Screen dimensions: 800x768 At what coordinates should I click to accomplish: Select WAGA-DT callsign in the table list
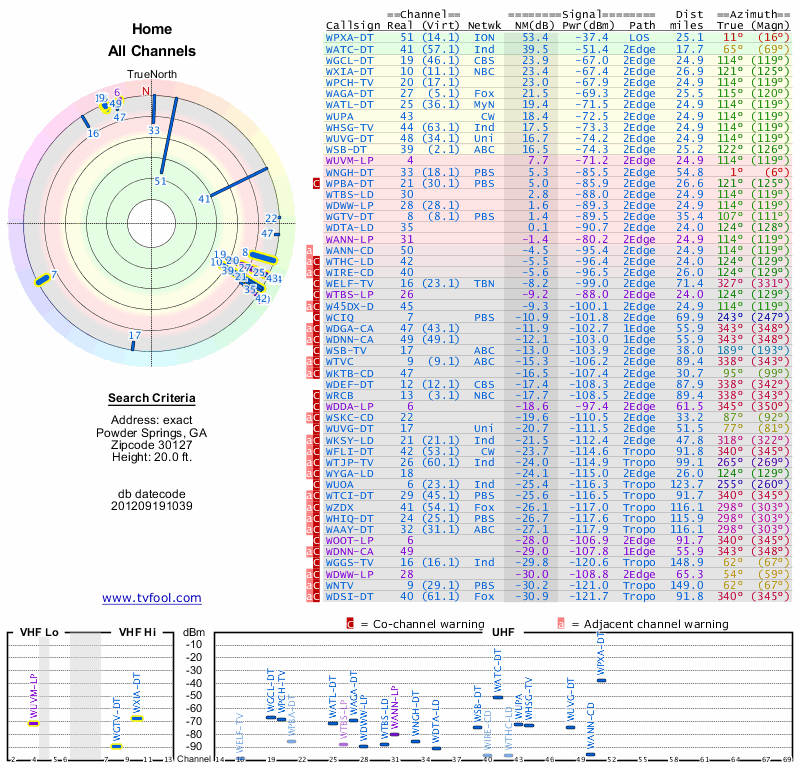pyautogui.click(x=349, y=93)
